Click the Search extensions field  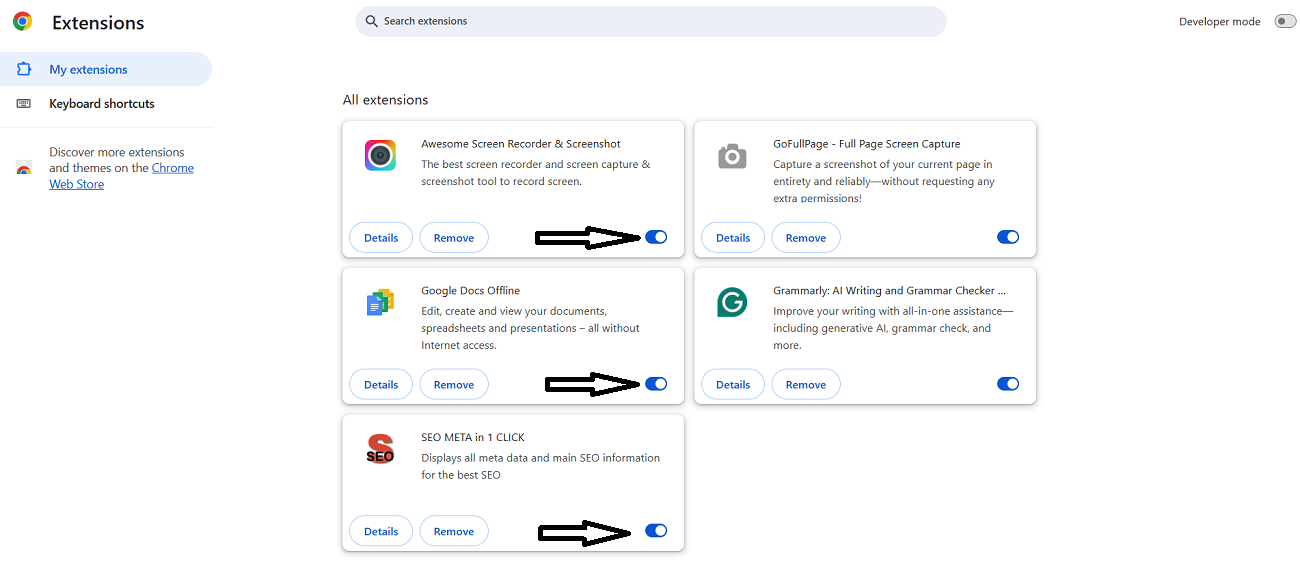[x=651, y=21]
